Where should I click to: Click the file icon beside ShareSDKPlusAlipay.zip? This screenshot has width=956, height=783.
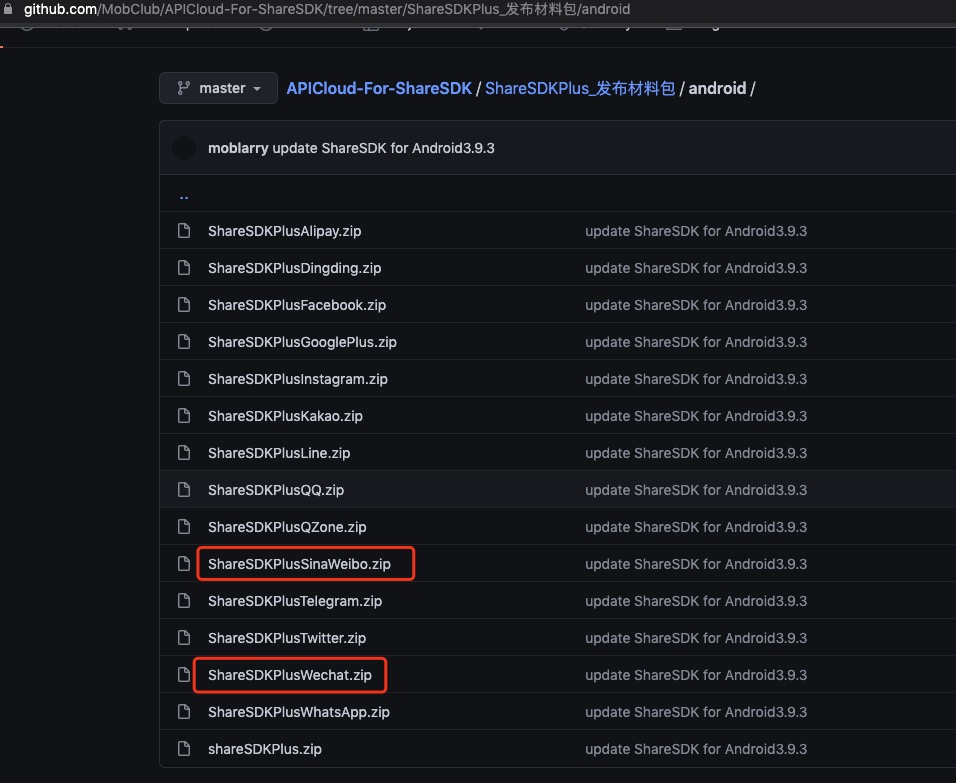tap(184, 231)
